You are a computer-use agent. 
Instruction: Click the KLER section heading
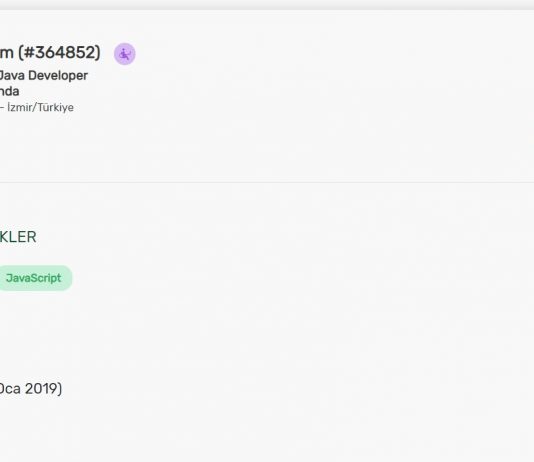(18, 237)
